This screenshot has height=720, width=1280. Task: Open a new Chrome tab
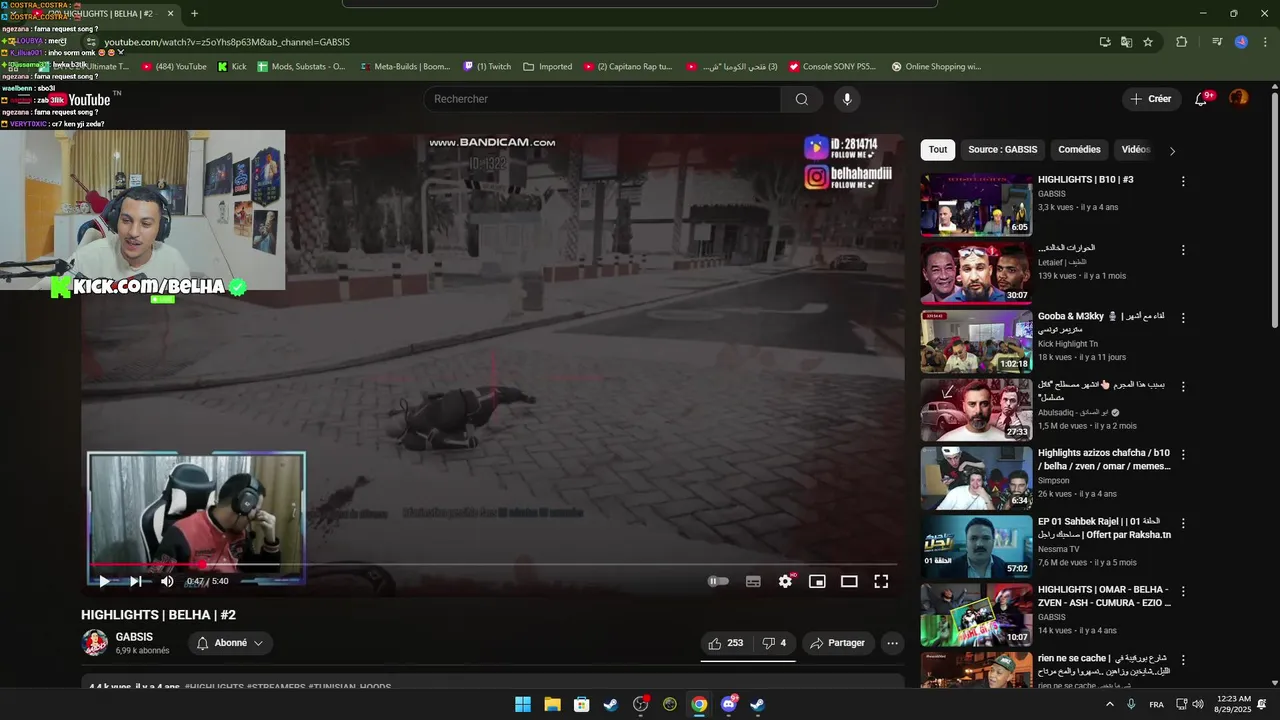click(194, 14)
